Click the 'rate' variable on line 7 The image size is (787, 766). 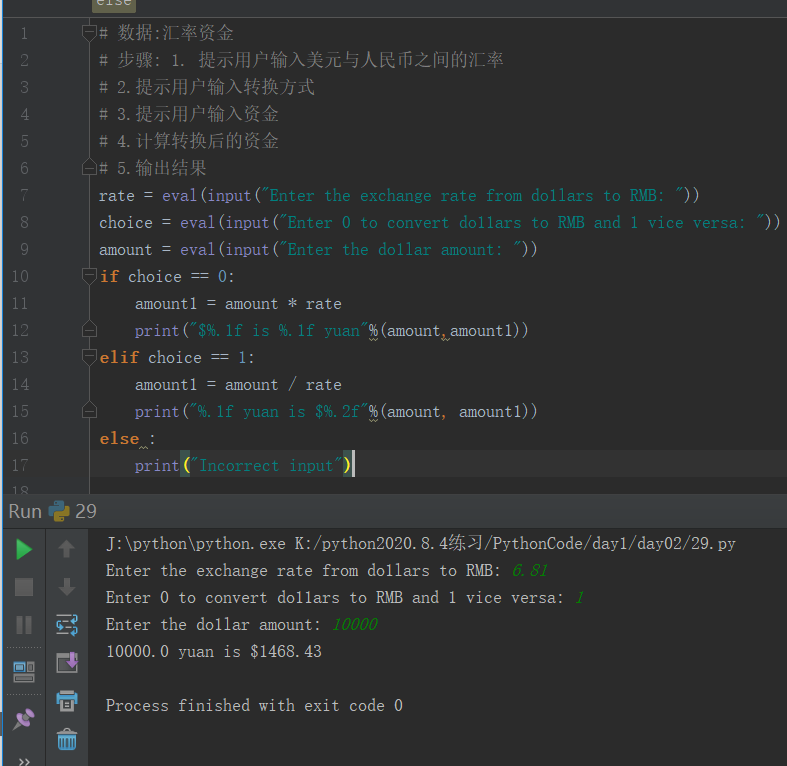coord(116,195)
